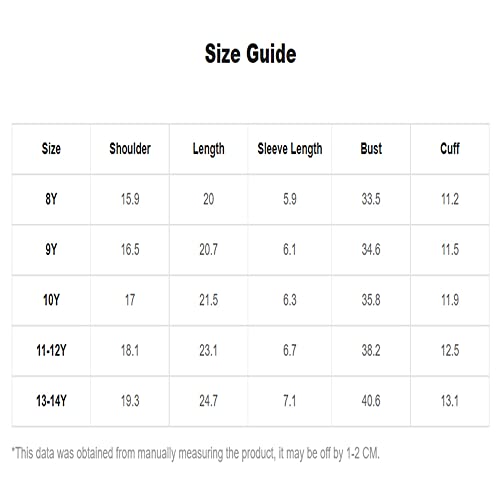Viewport: 500px width, 500px height.
Task: Click the 13.1 cuff value for 13-14Y
Action: [450, 401]
